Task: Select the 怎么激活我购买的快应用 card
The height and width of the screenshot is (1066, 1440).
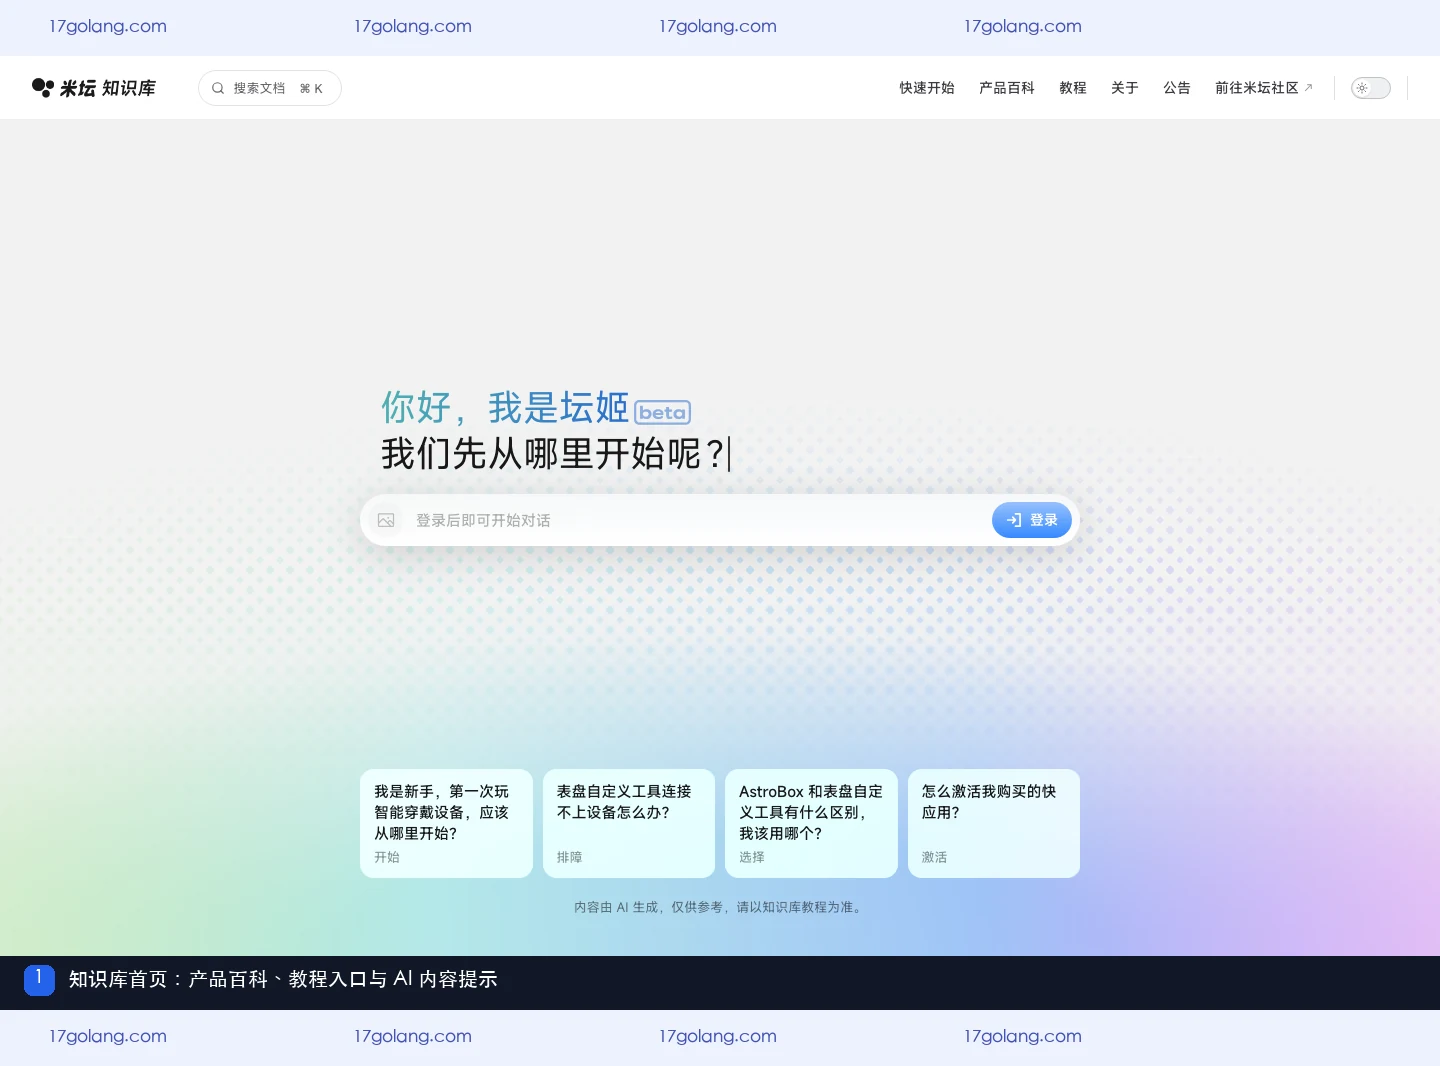Action: (994, 823)
